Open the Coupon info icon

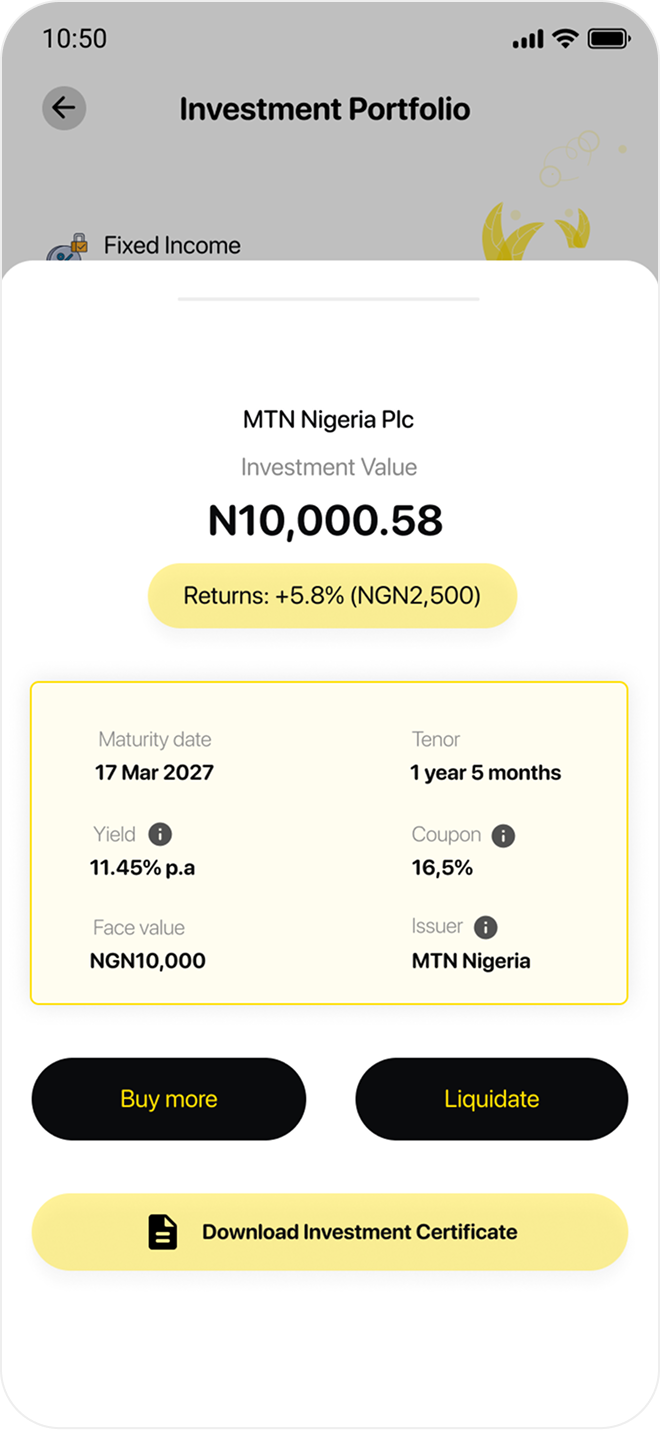504,835
